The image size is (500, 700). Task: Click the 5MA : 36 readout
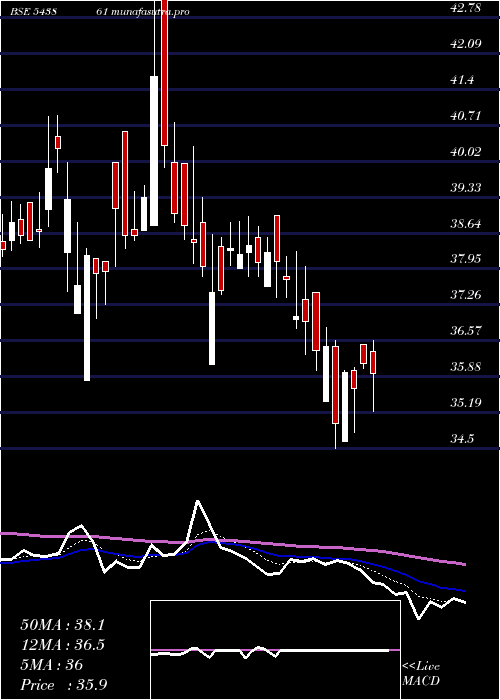click(52, 665)
